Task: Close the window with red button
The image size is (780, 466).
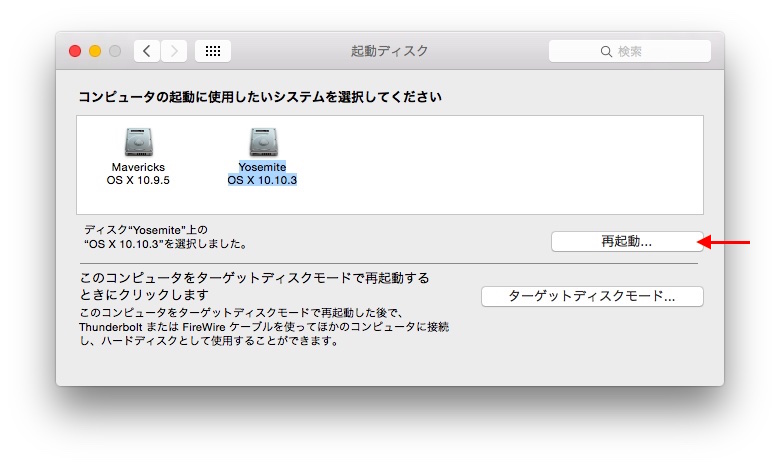Action: [x=75, y=51]
